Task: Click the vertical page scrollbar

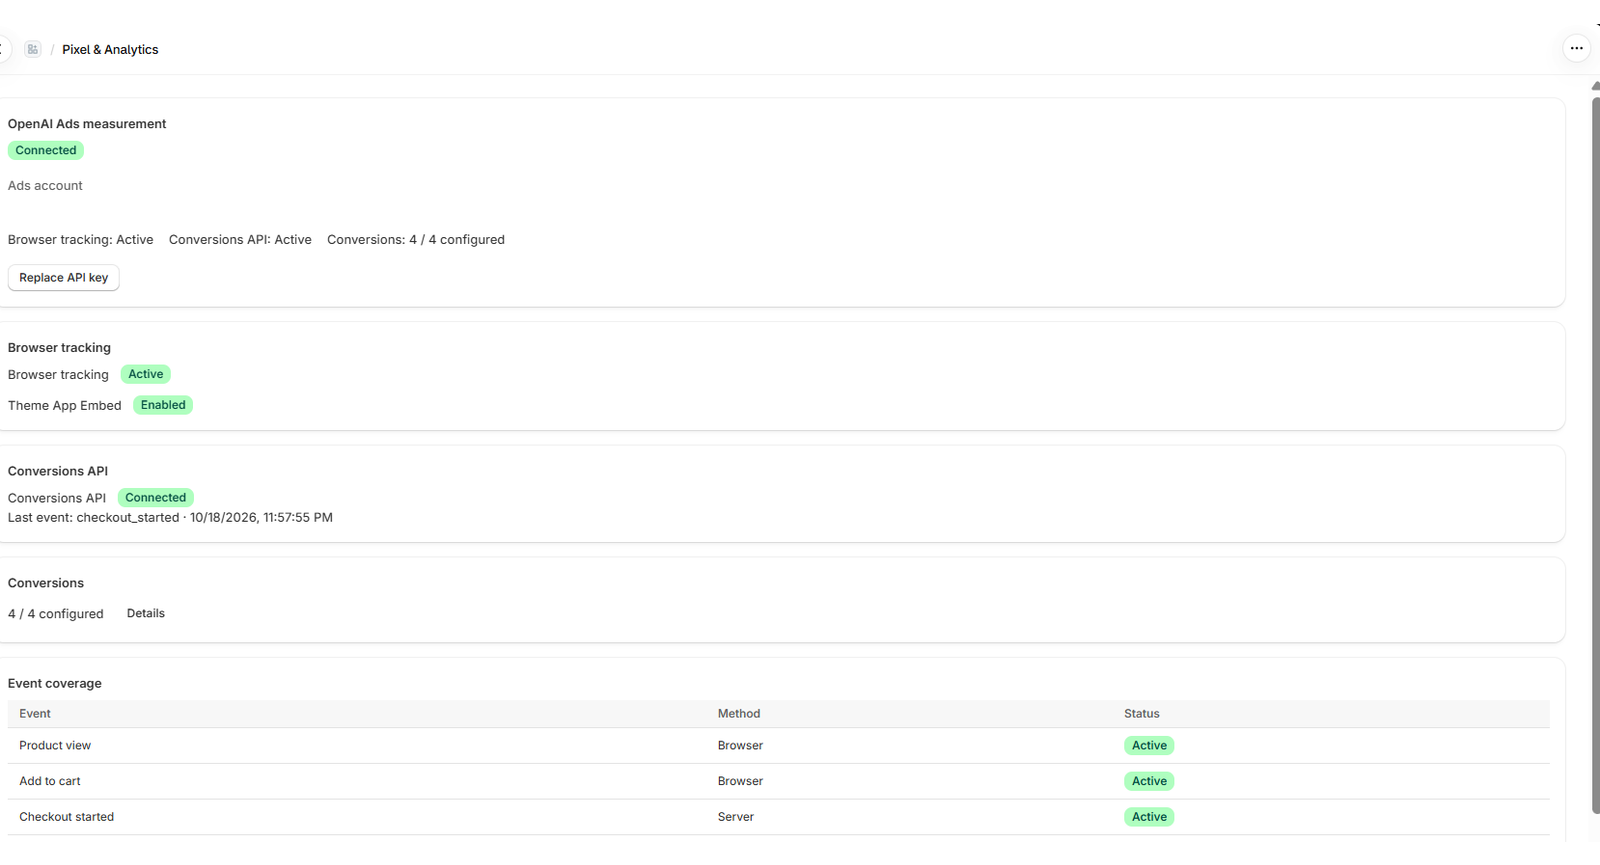Action: (1595, 455)
